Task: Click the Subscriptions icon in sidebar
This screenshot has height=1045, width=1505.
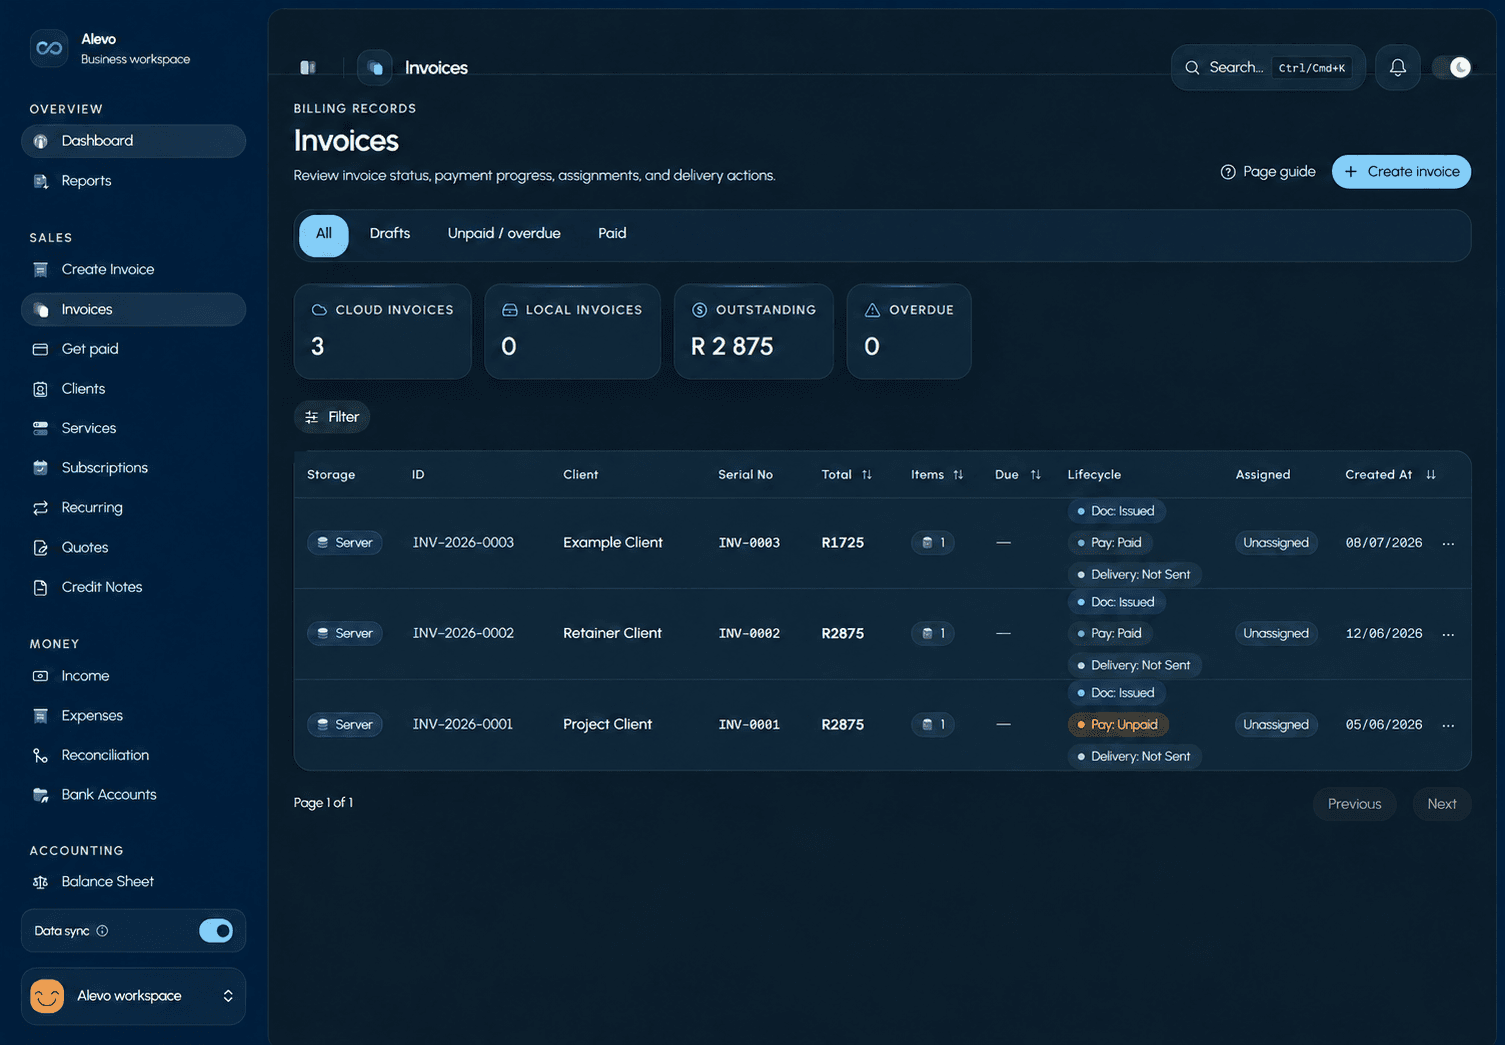Action: click(41, 468)
